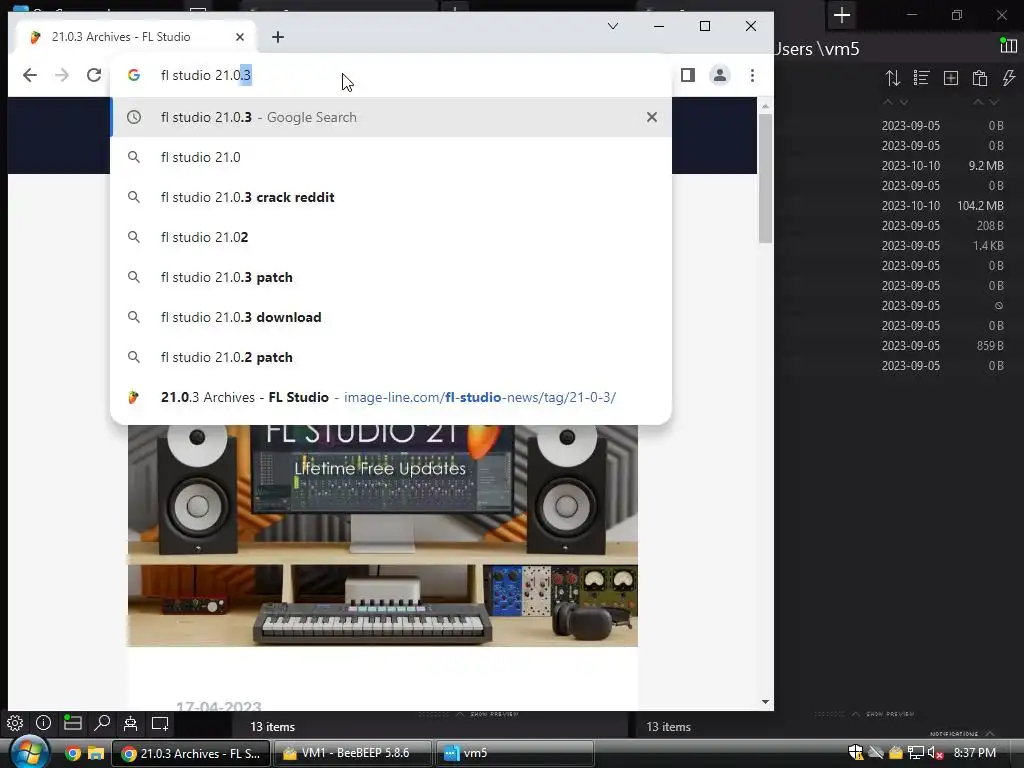Remove the 'fl studio 21.0.3' history suggestion
1024x768 pixels.
pyautogui.click(x=652, y=117)
